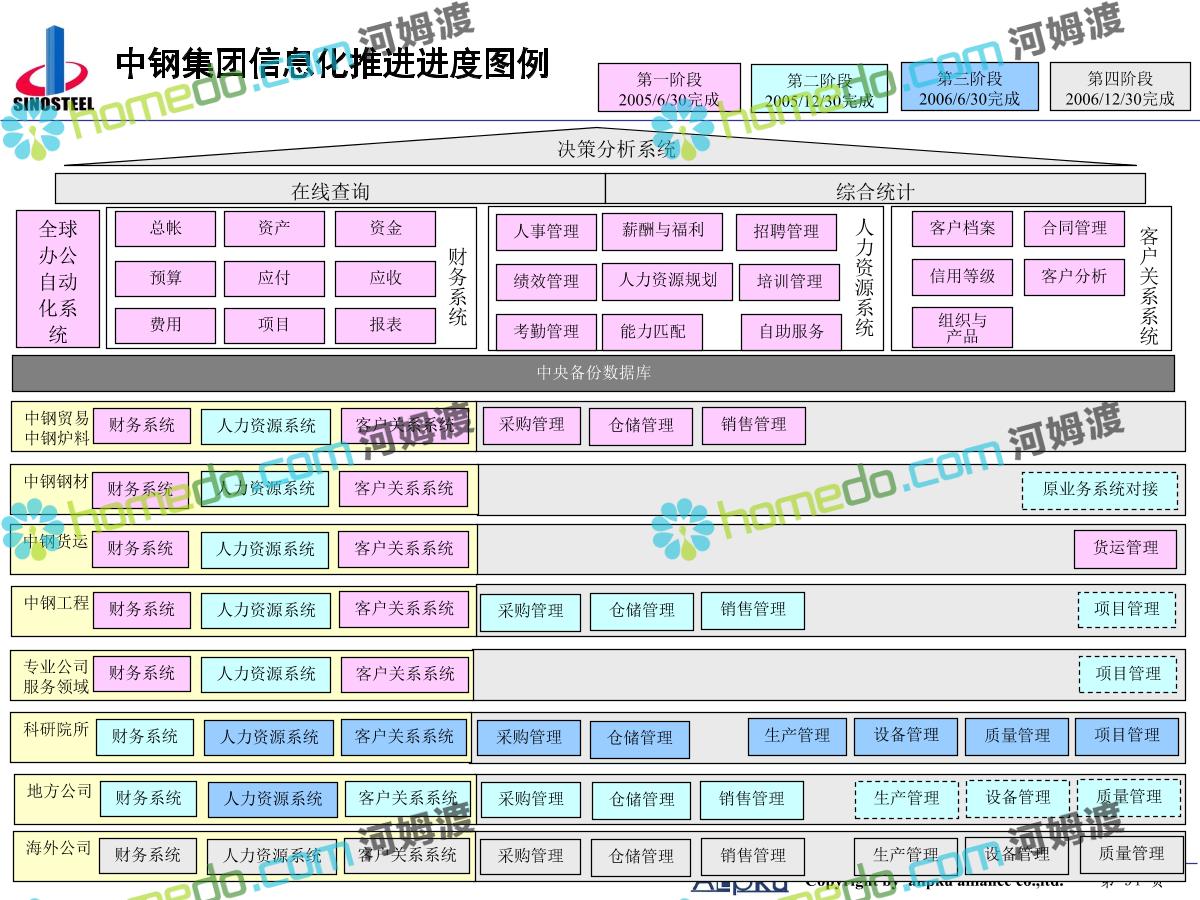Screen dimensions: 1200x900
Task: Click 项目管理 in the 中钢工程 row
Action: (x=1127, y=610)
